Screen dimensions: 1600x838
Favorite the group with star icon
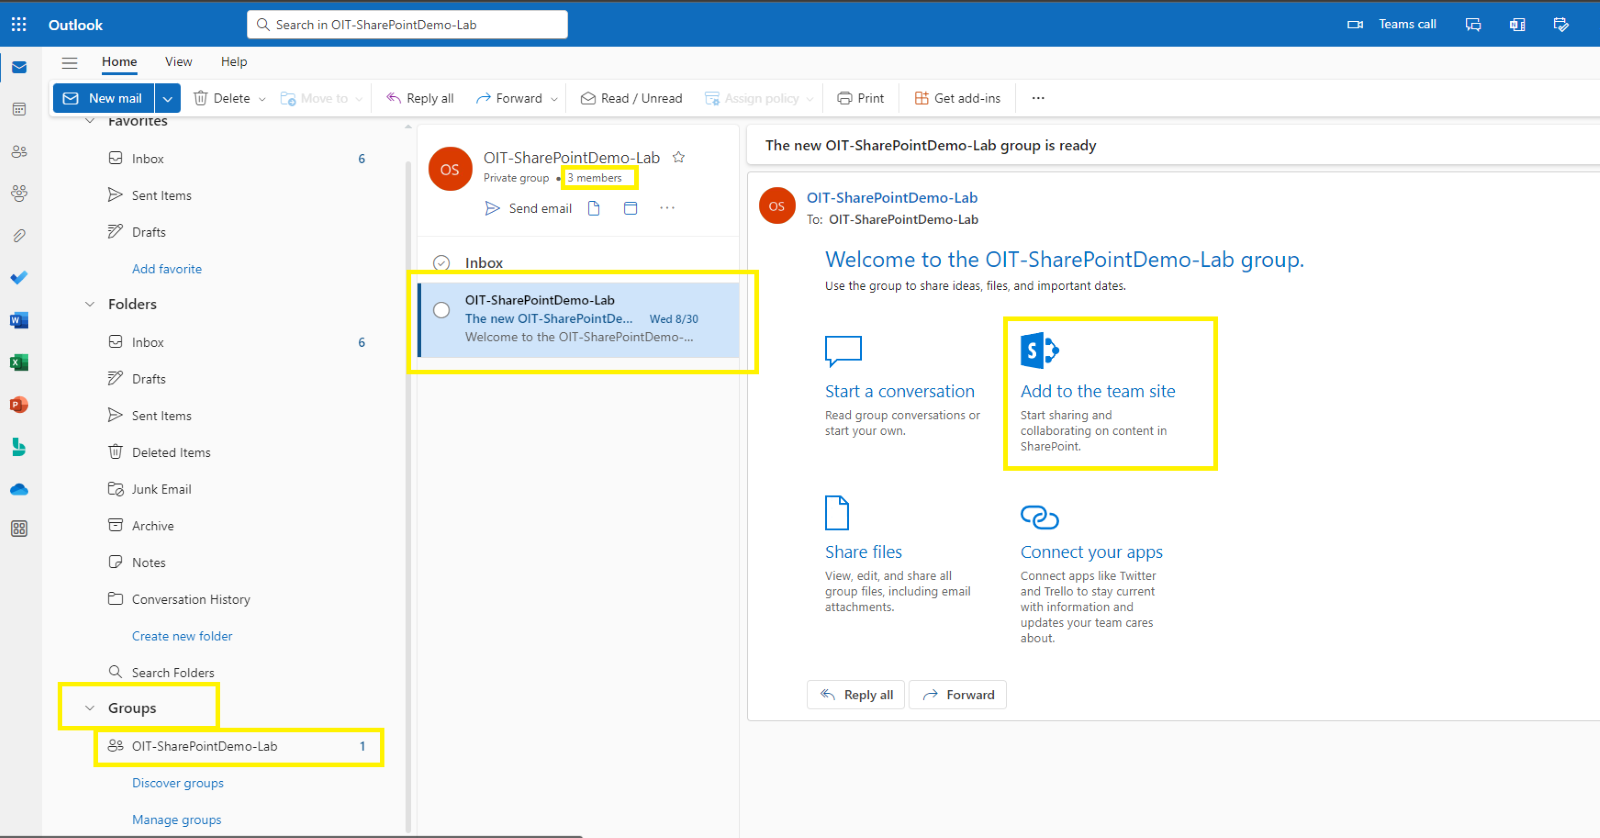679,157
